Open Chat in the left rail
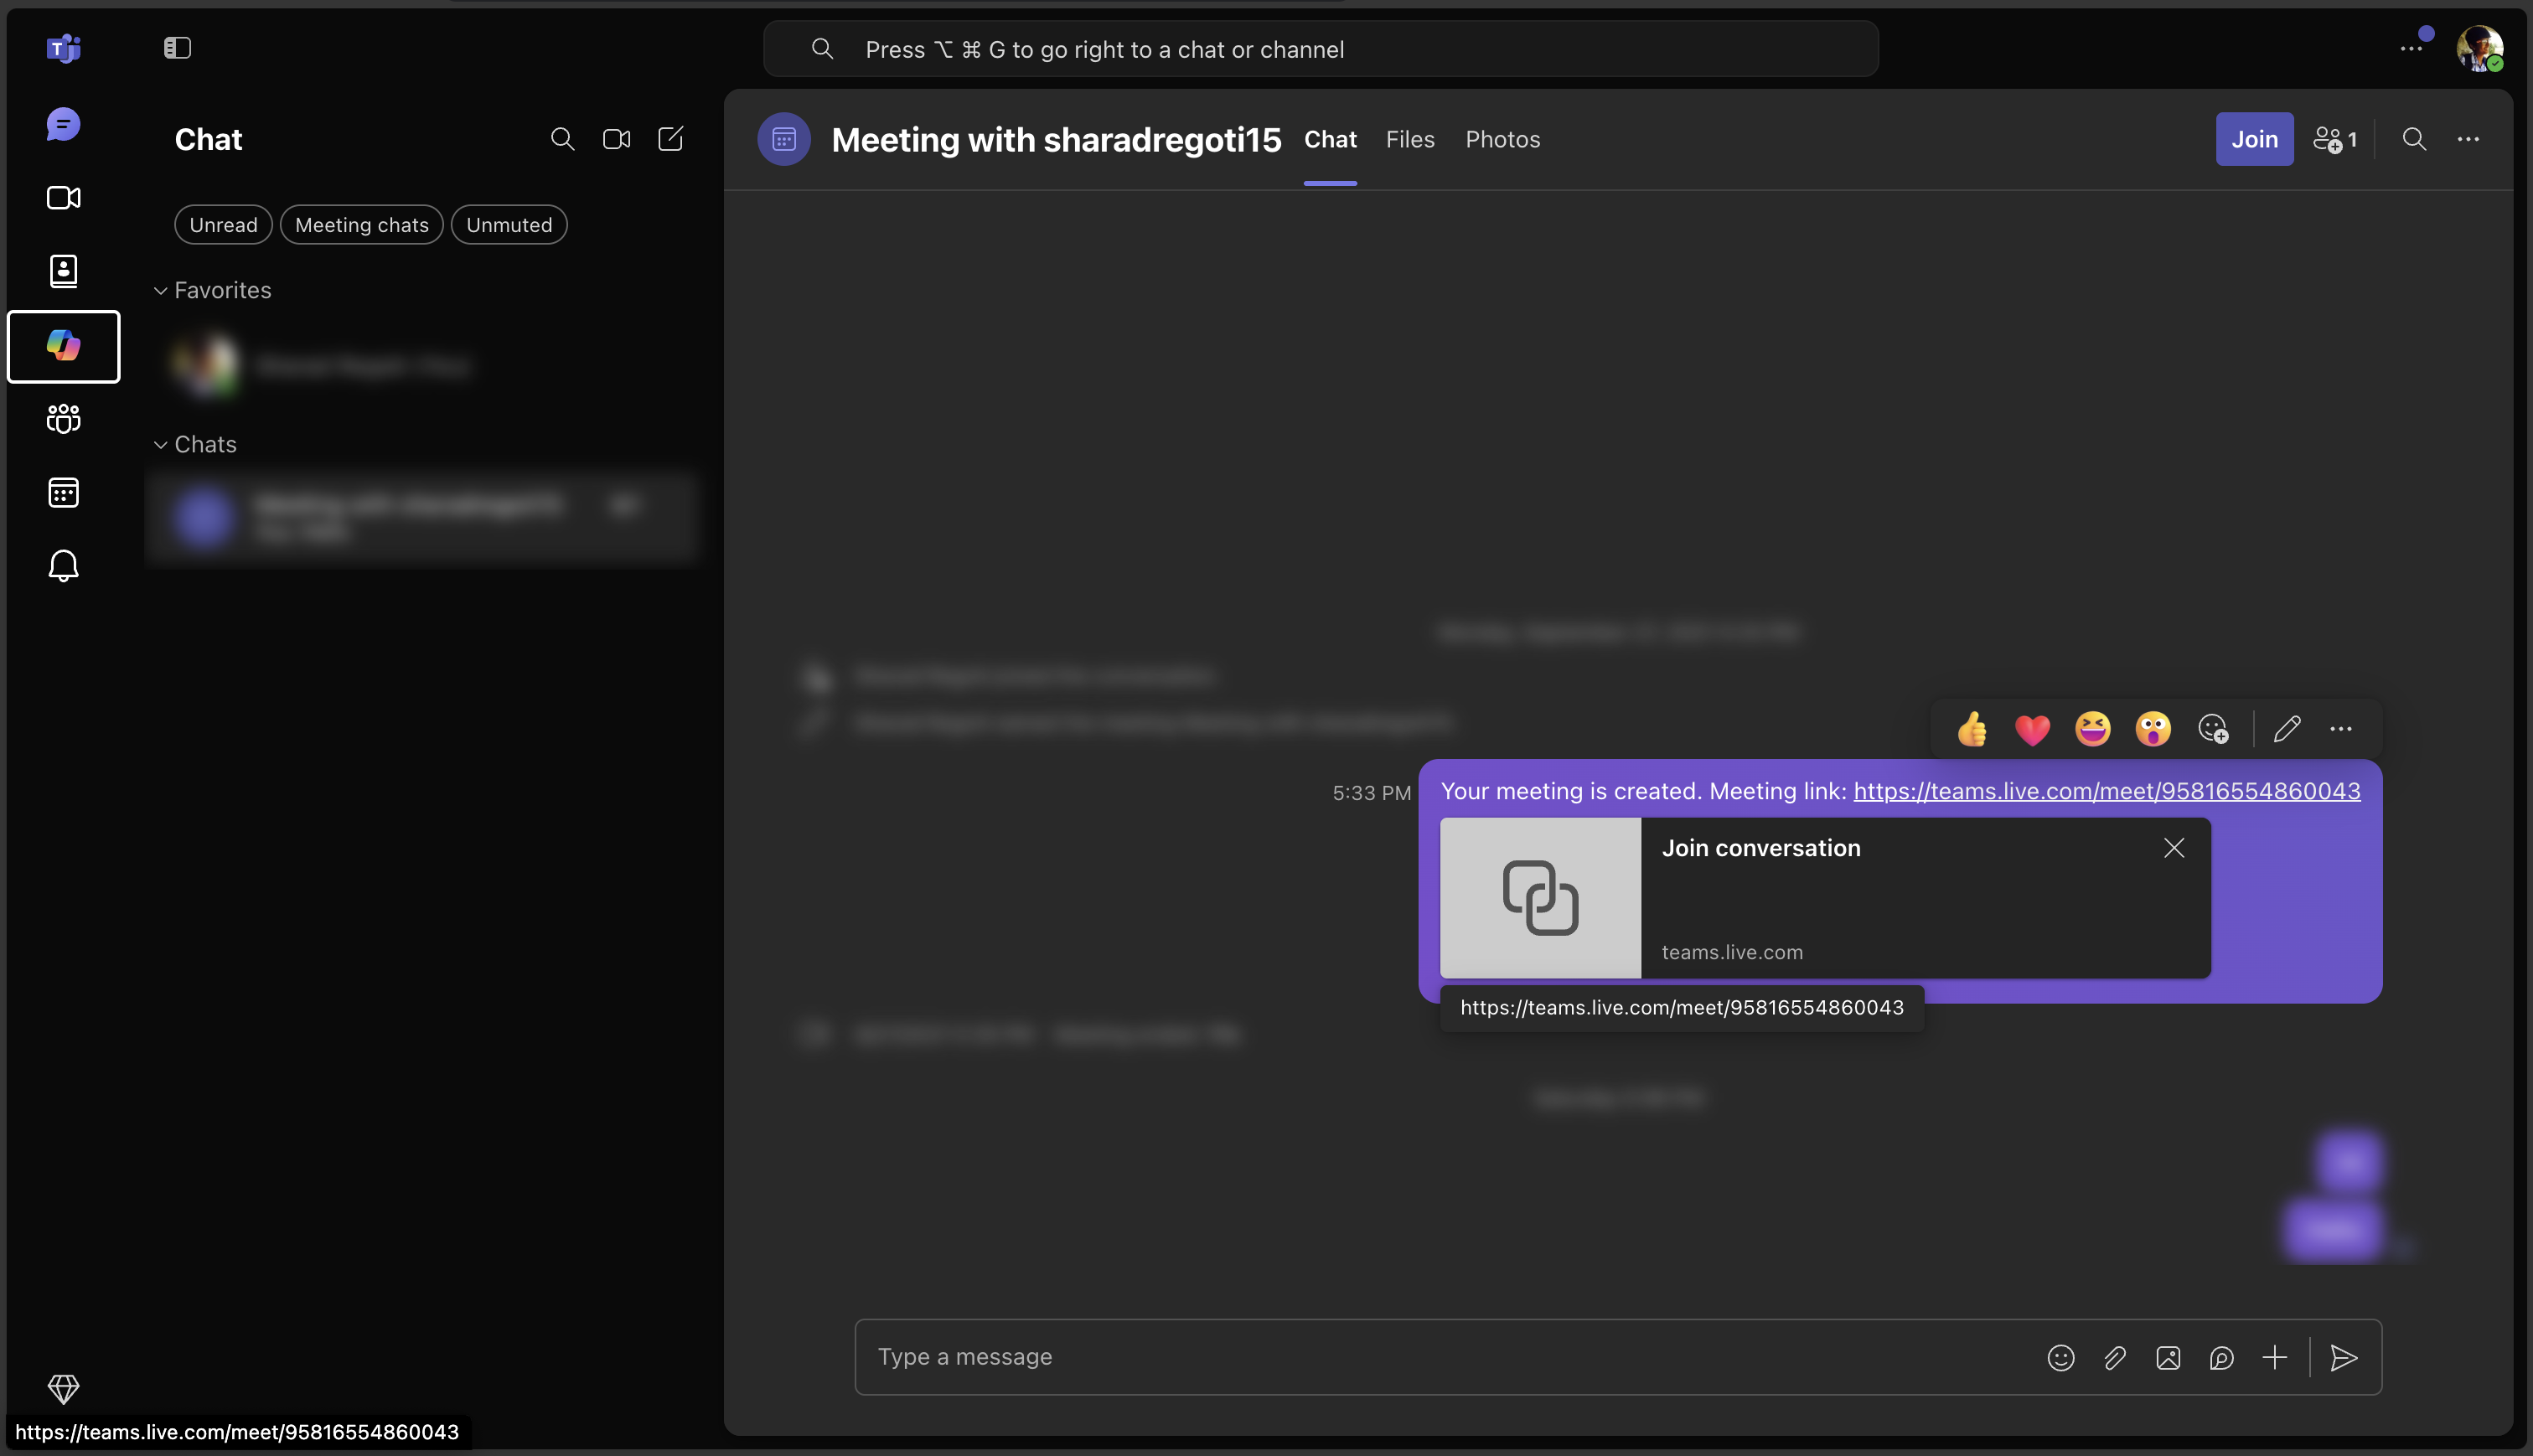 (63, 124)
